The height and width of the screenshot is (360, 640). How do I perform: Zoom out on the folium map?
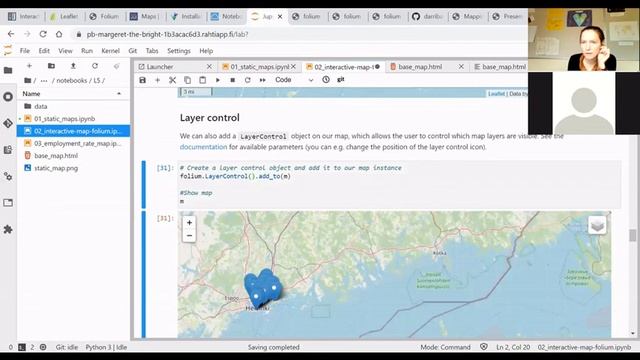coord(189,236)
